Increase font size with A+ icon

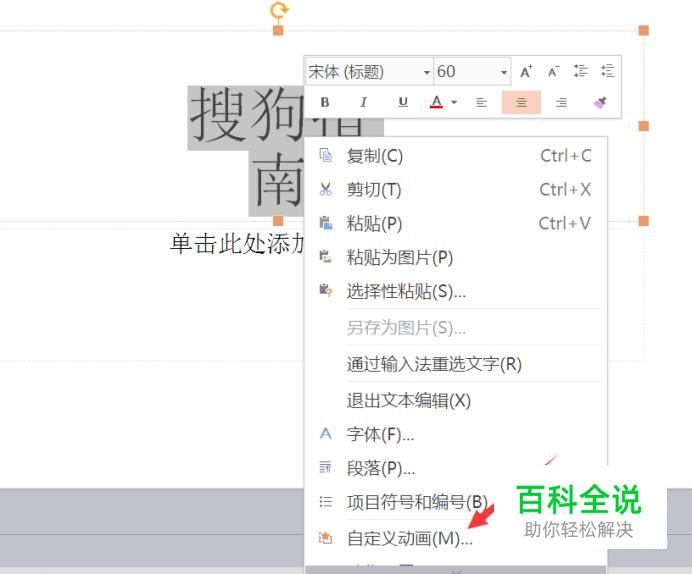(526, 71)
